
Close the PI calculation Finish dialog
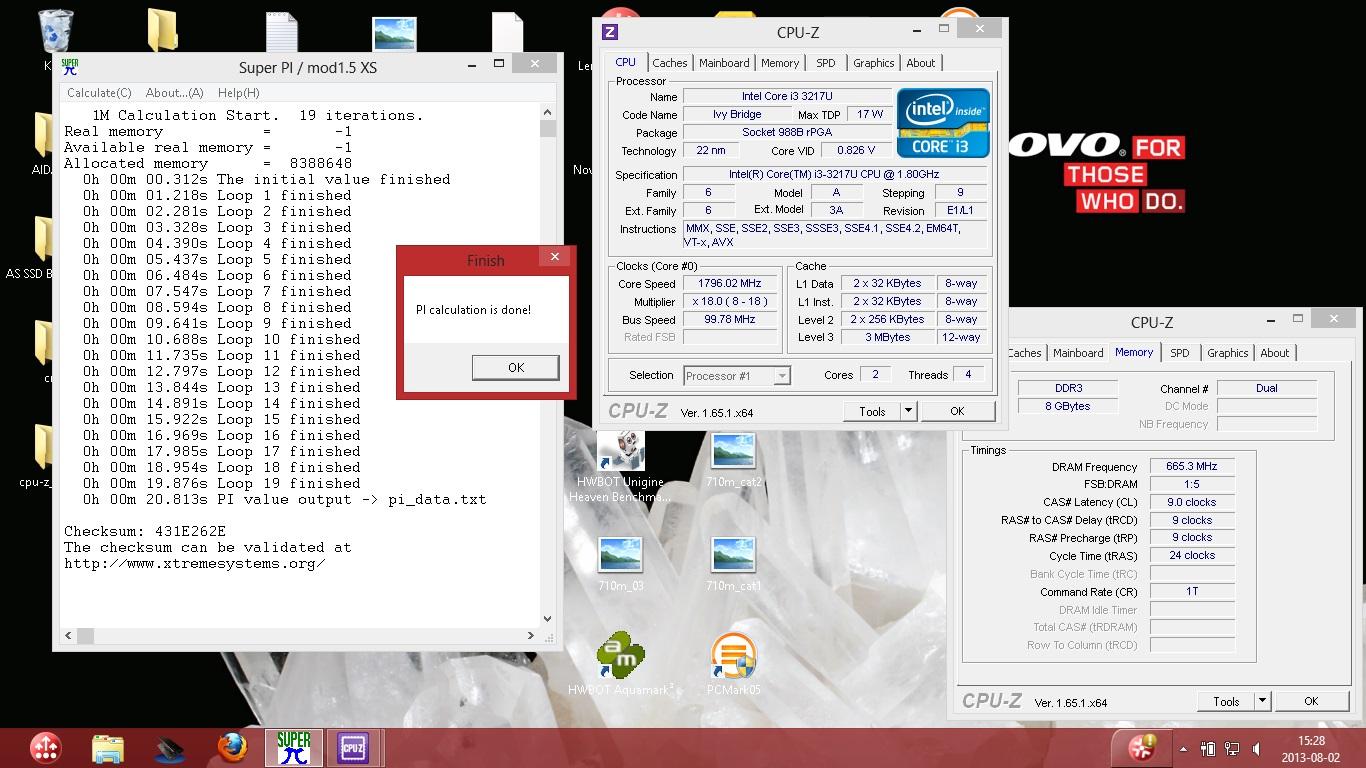(x=555, y=257)
